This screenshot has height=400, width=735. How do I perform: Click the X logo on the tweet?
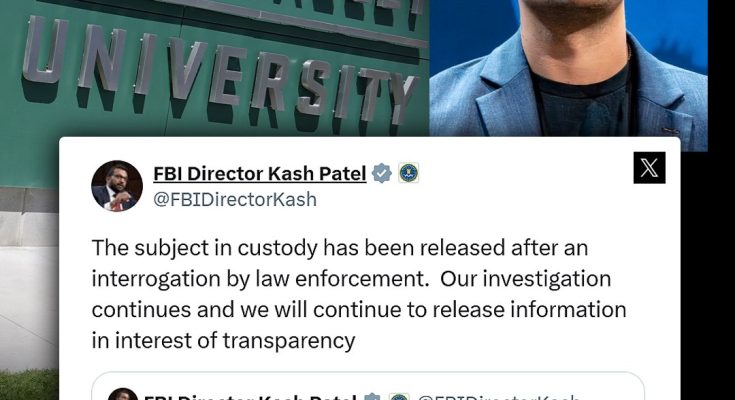[649, 167]
